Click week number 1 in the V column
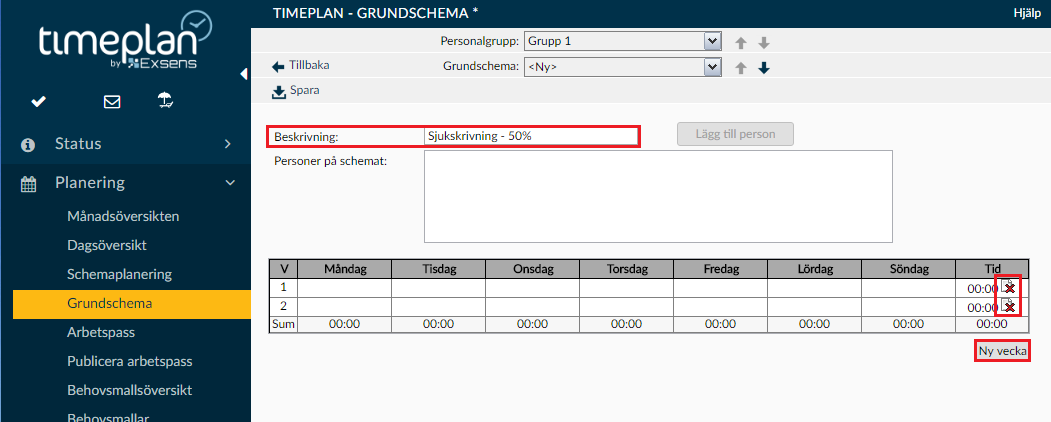The width and height of the screenshot is (1051, 422). 284,288
